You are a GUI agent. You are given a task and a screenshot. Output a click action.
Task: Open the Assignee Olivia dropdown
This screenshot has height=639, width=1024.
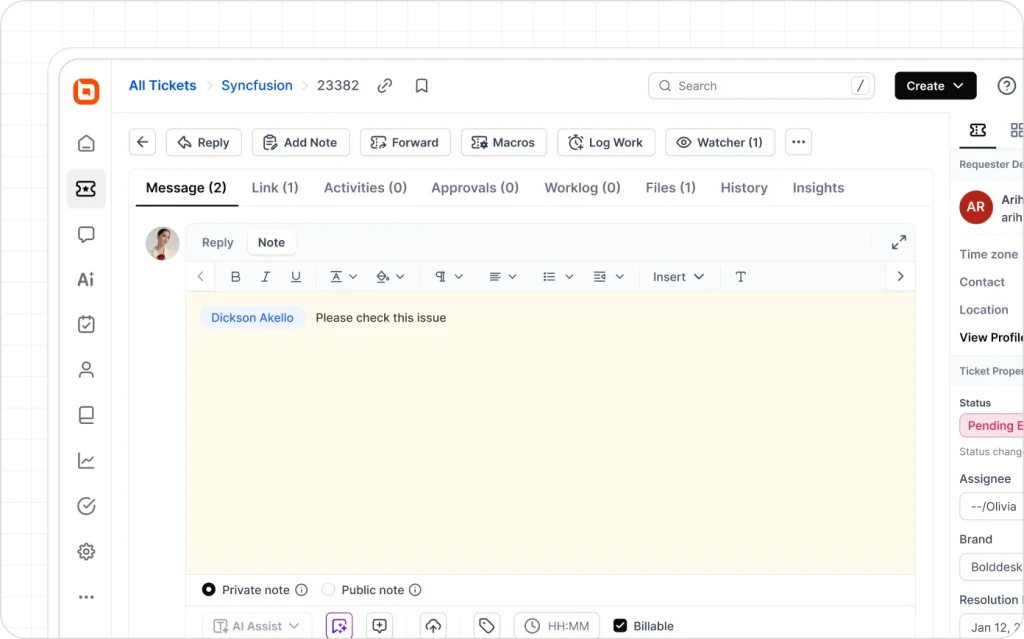tap(991, 506)
